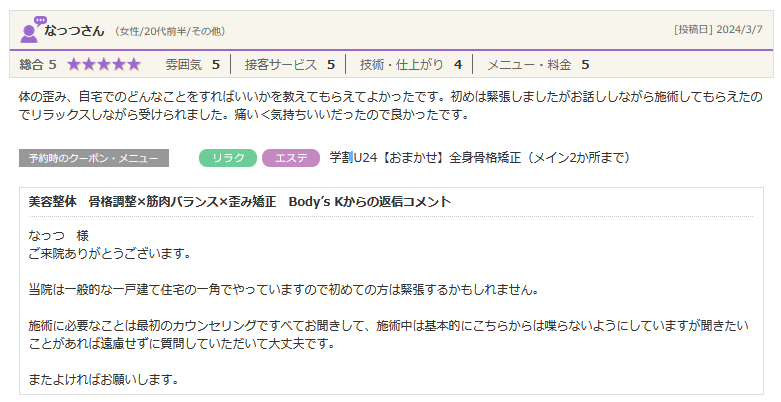Screen dimensions: 781x402
Task: Click the 学割U24 全身骨格矯正 coupon name
Action: (x=480, y=158)
